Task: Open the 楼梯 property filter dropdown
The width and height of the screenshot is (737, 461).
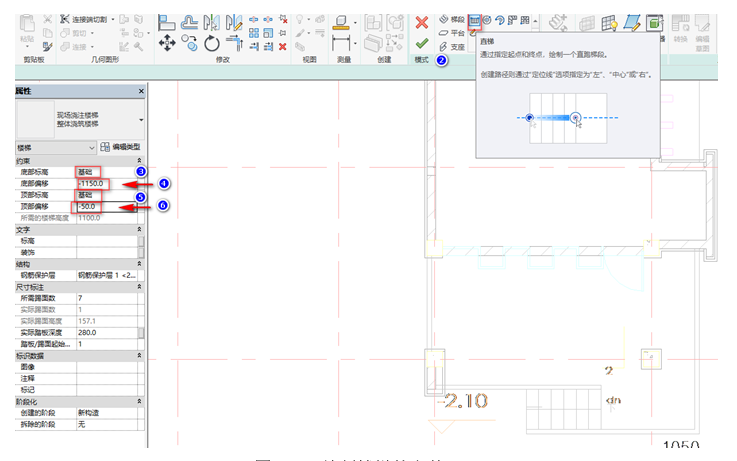Action: pyautogui.click(x=92, y=147)
